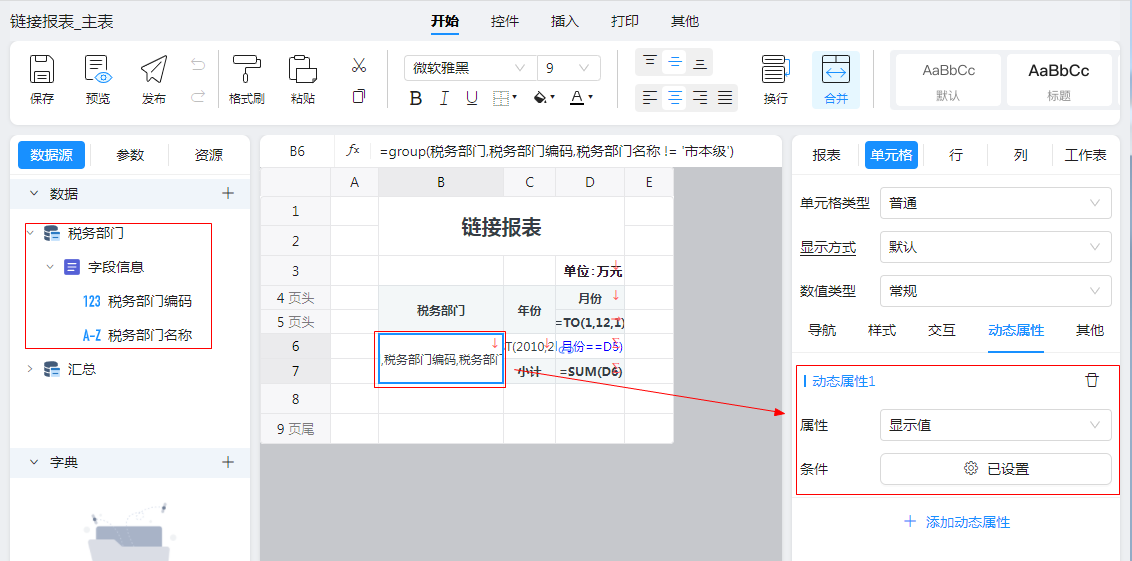Open the 单元格类型 dropdown

995,203
